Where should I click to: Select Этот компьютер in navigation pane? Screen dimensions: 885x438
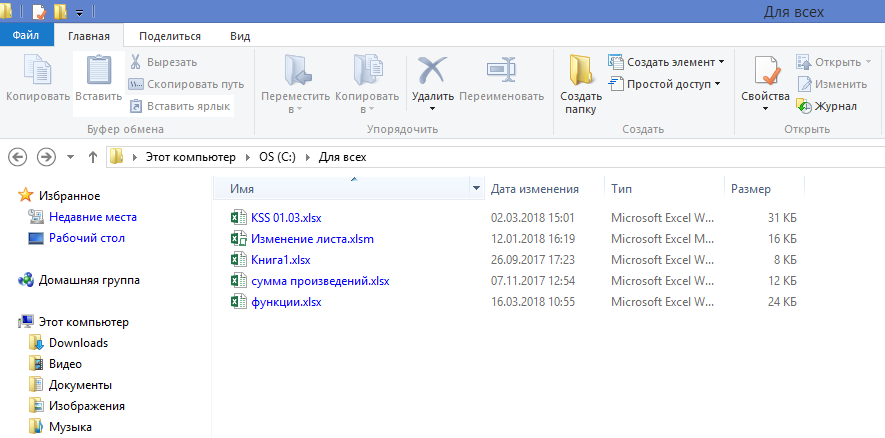84,322
